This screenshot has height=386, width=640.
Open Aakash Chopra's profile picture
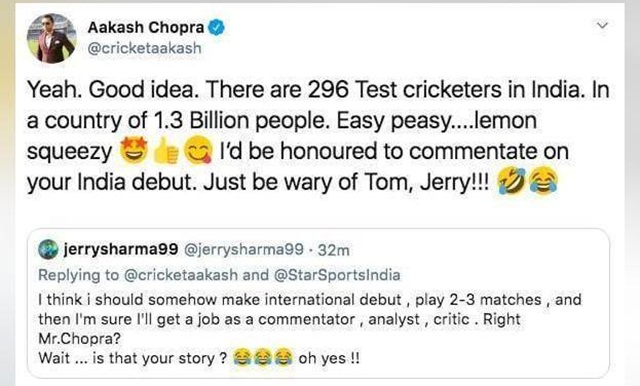51,39
